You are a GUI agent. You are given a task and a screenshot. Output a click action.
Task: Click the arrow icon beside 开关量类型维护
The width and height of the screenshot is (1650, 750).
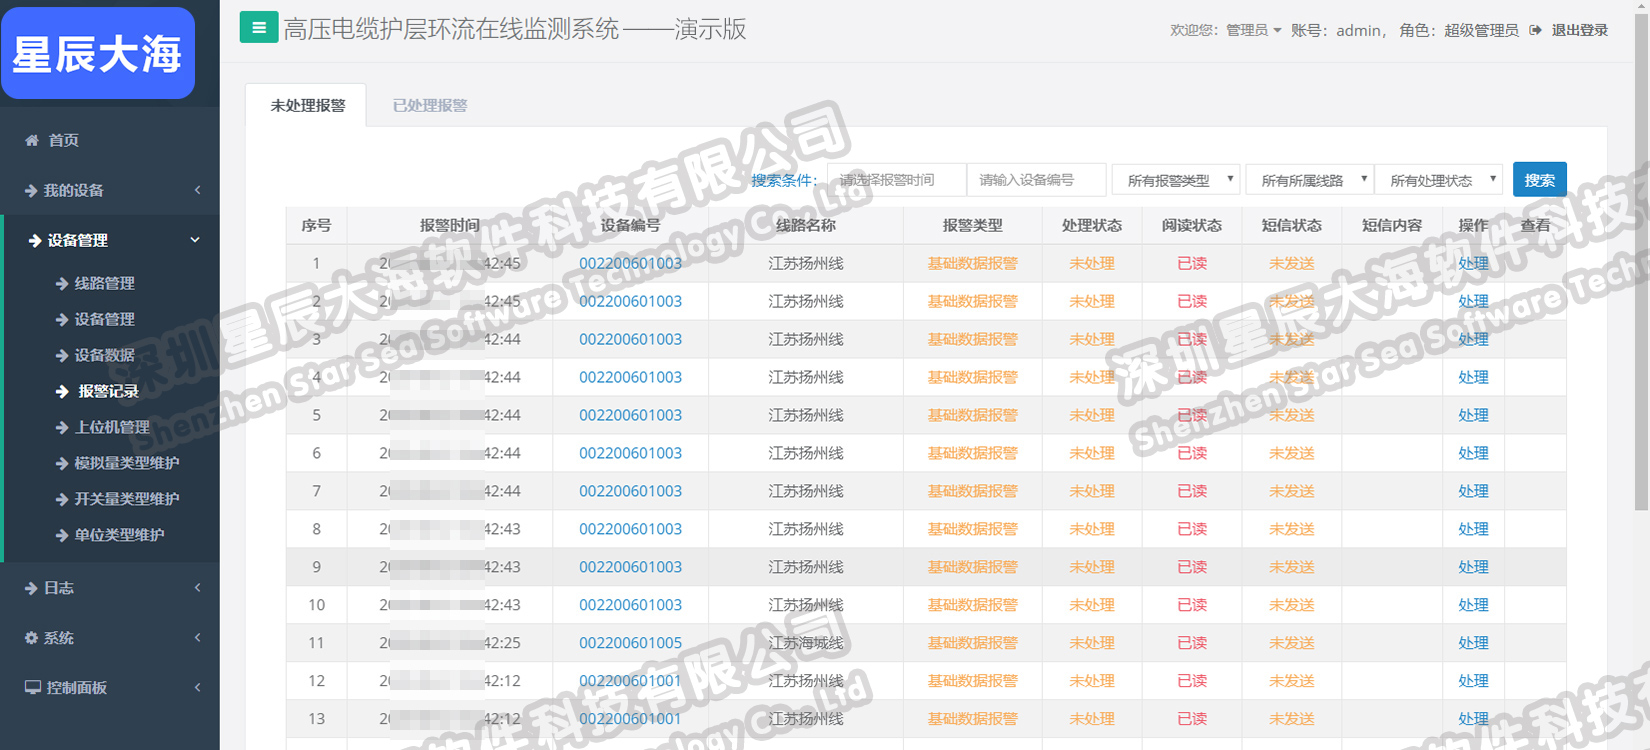62,500
